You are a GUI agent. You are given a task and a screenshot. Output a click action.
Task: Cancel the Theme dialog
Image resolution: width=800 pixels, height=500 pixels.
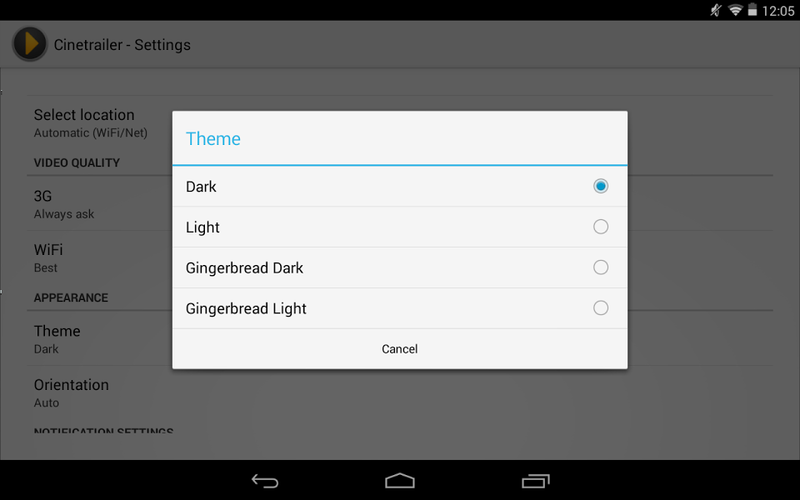click(x=399, y=349)
